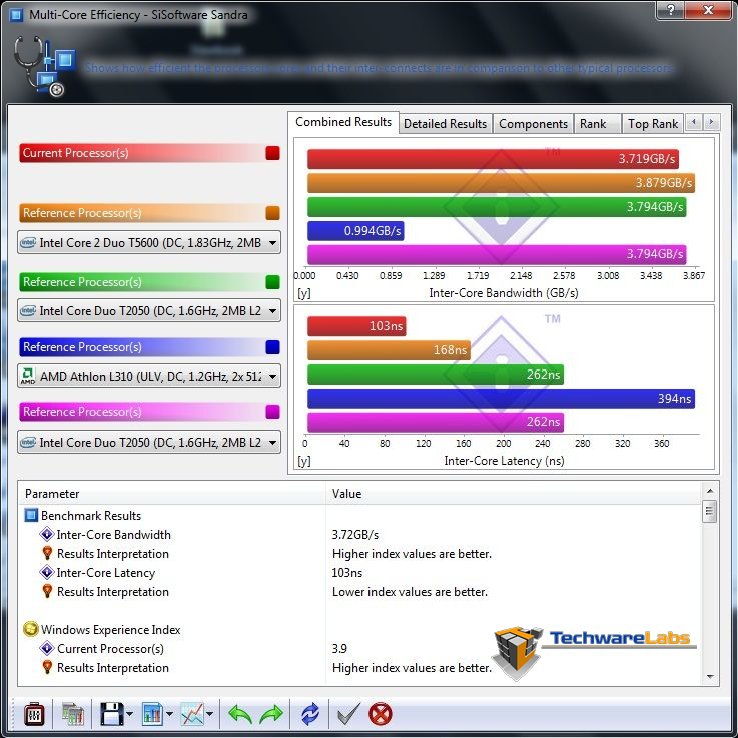Click the results list scrollbar thumb
This screenshot has height=738, width=738.
[710, 512]
